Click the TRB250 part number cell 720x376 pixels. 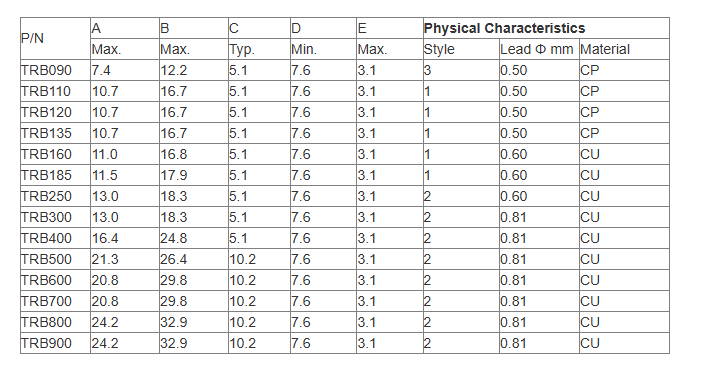pos(55,196)
